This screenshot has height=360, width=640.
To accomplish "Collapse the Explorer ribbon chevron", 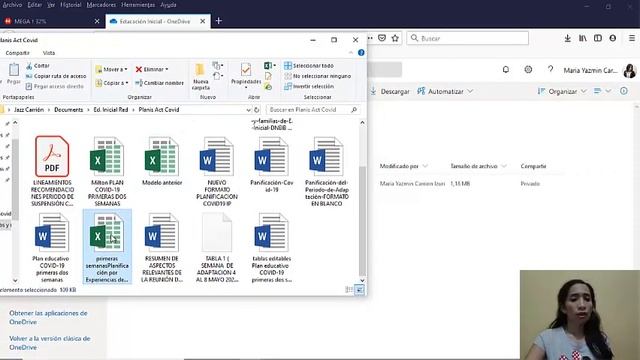I will tap(351, 53).
